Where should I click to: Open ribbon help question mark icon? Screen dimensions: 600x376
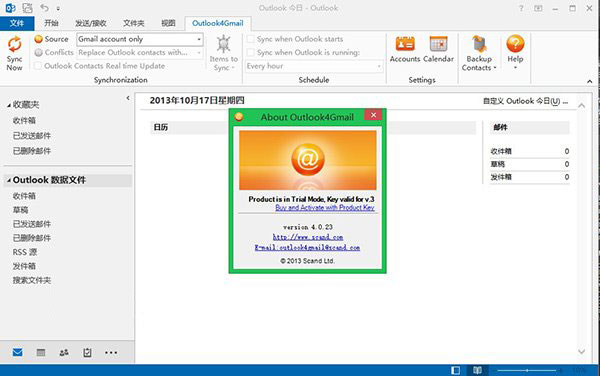tap(521, 8)
